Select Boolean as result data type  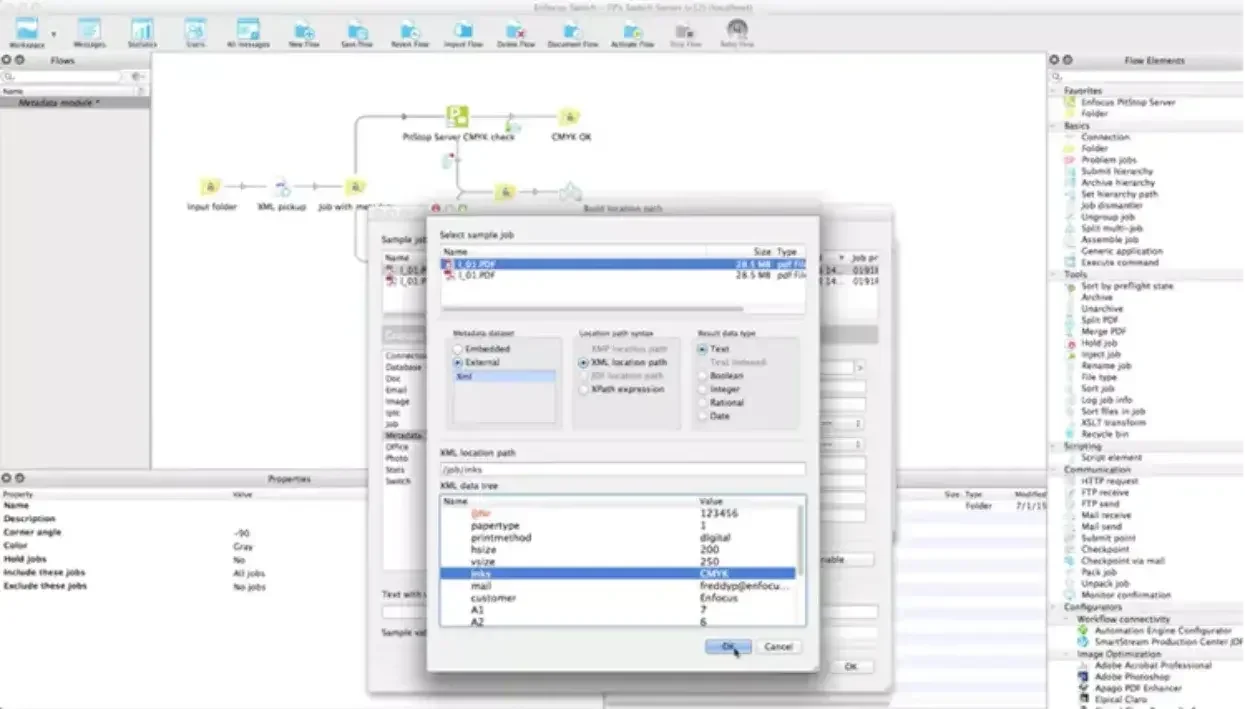click(x=703, y=376)
